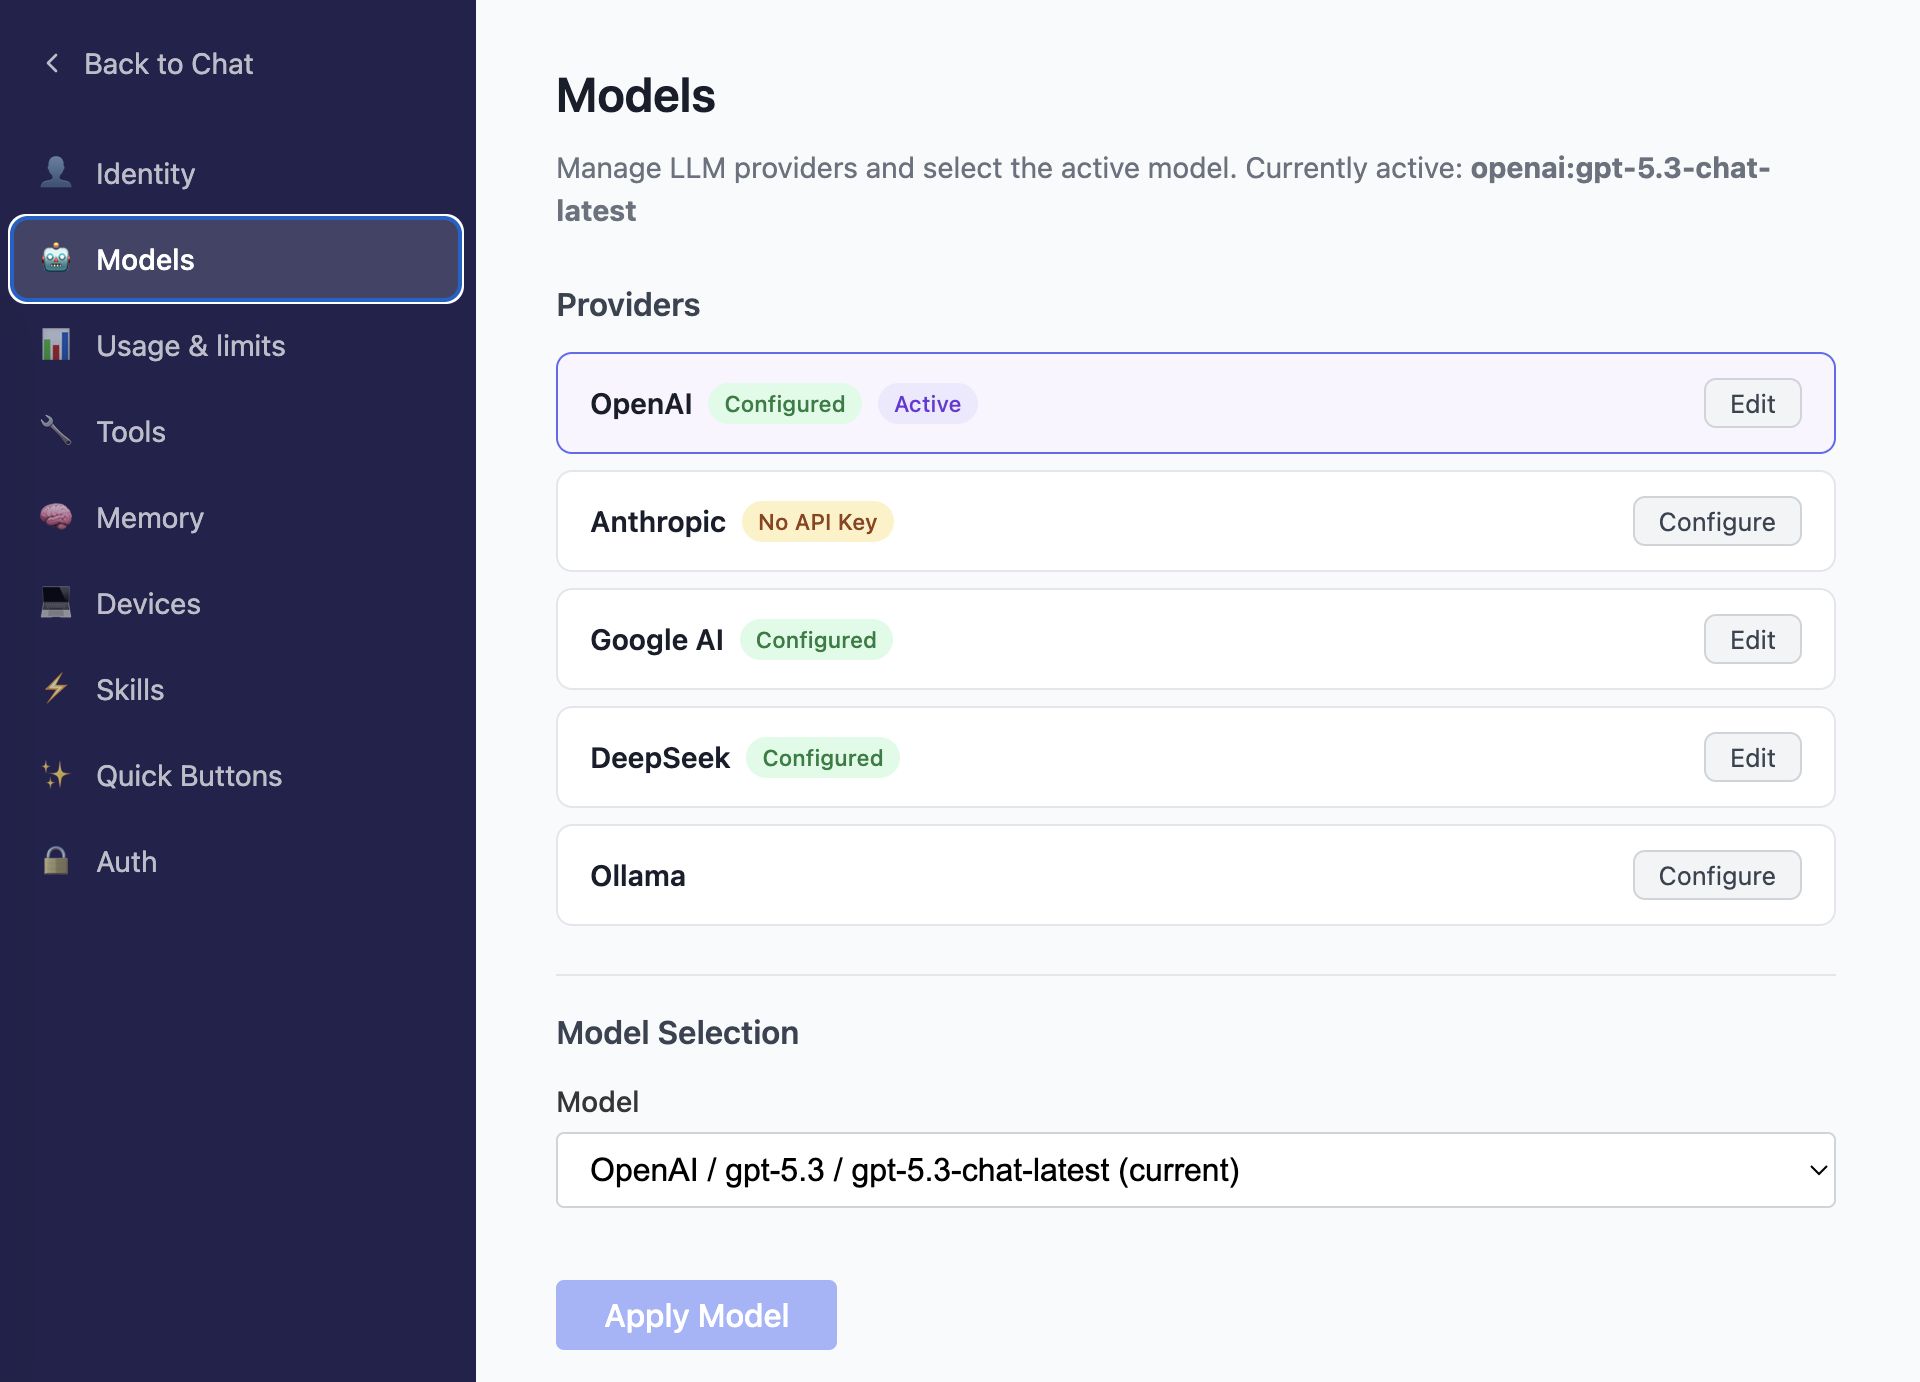The width and height of the screenshot is (1920, 1382).
Task: Open the Skills settings section
Action: pyautogui.click(x=236, y=689)
